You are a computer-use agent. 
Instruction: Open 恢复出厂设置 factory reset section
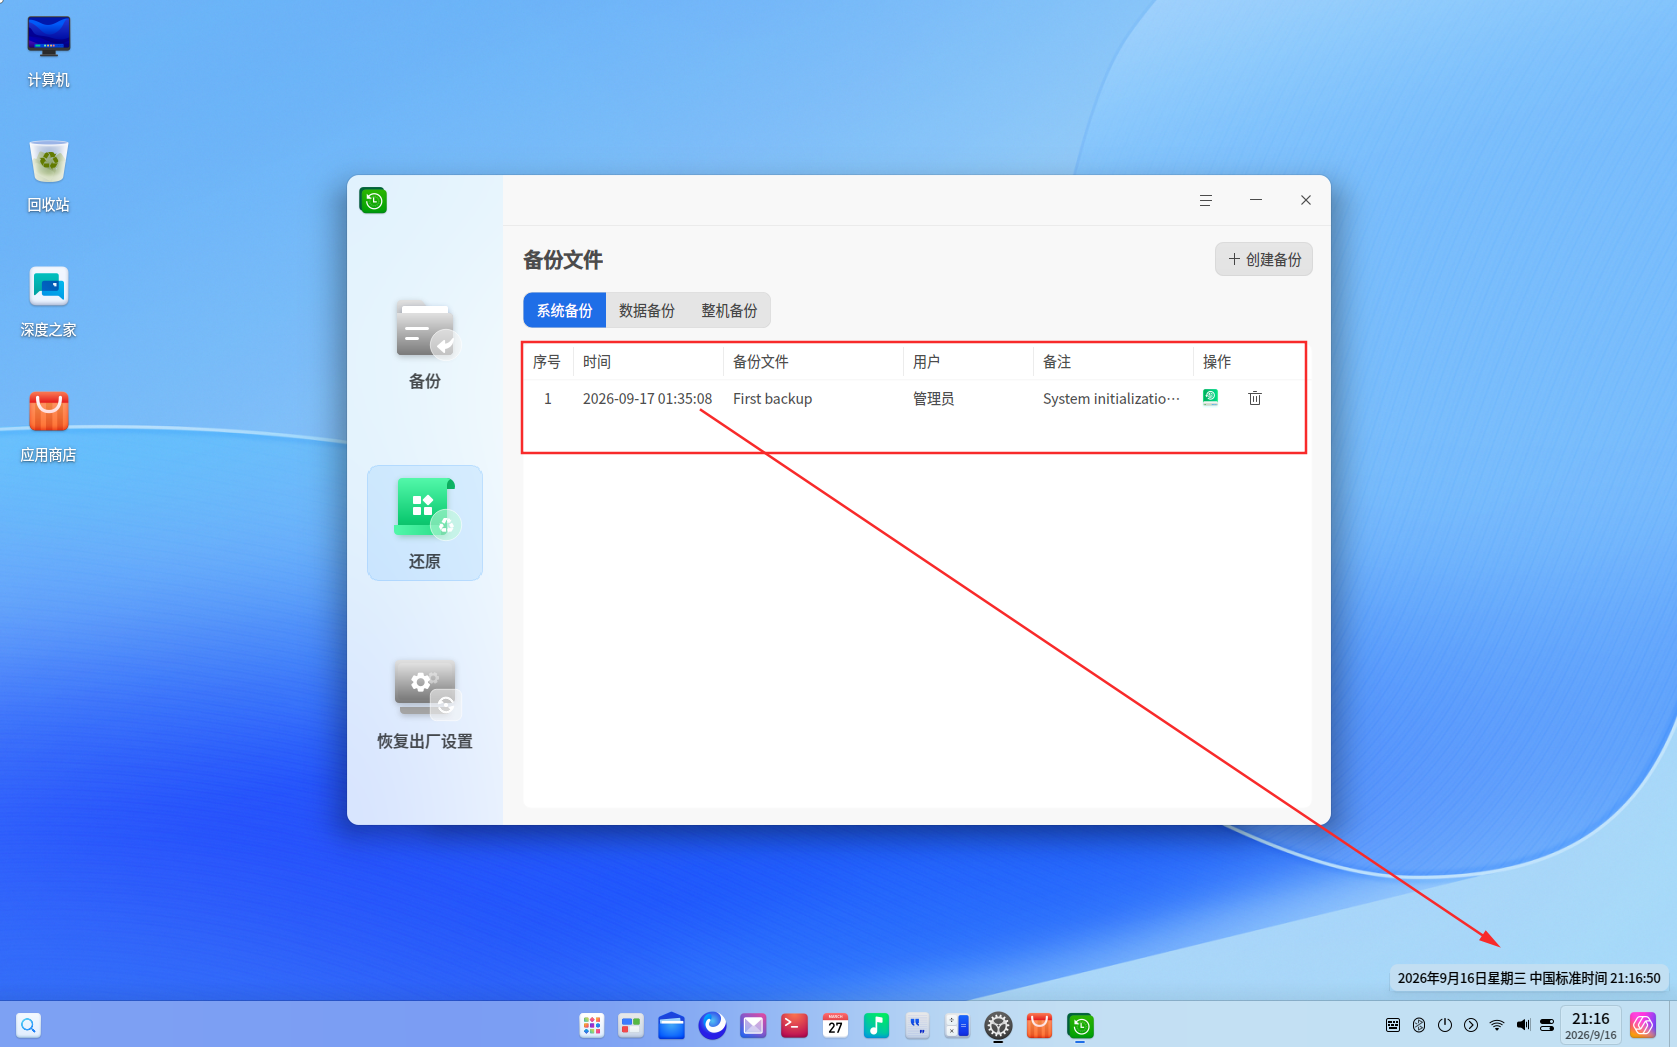coord(425,704)
